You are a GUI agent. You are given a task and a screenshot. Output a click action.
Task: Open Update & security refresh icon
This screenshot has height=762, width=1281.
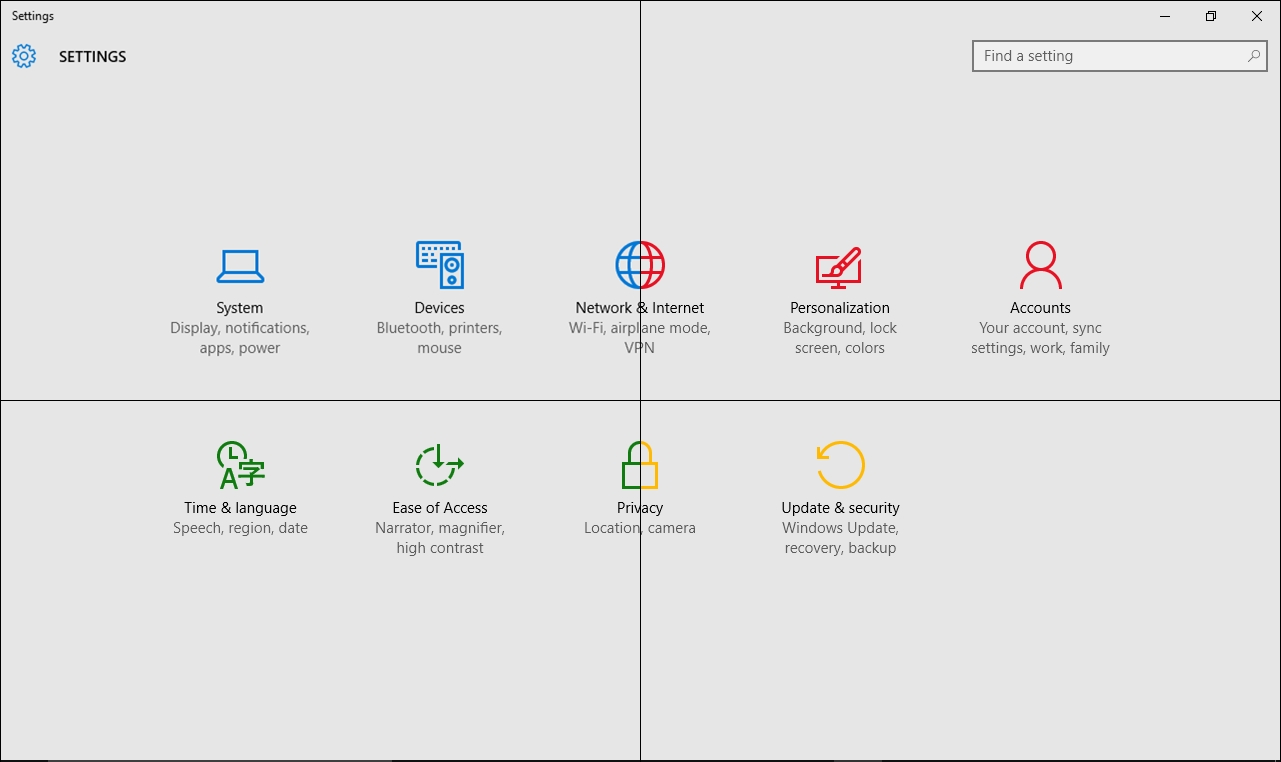pos(840,465)
